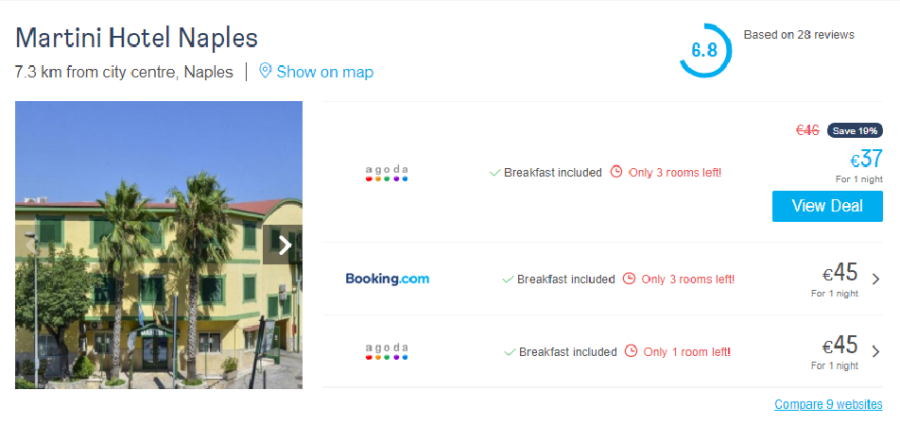The width and height of the screenshot is (900, 424).
Task: Click the next photo arrow on the hotel image
Action: (285, 245)
